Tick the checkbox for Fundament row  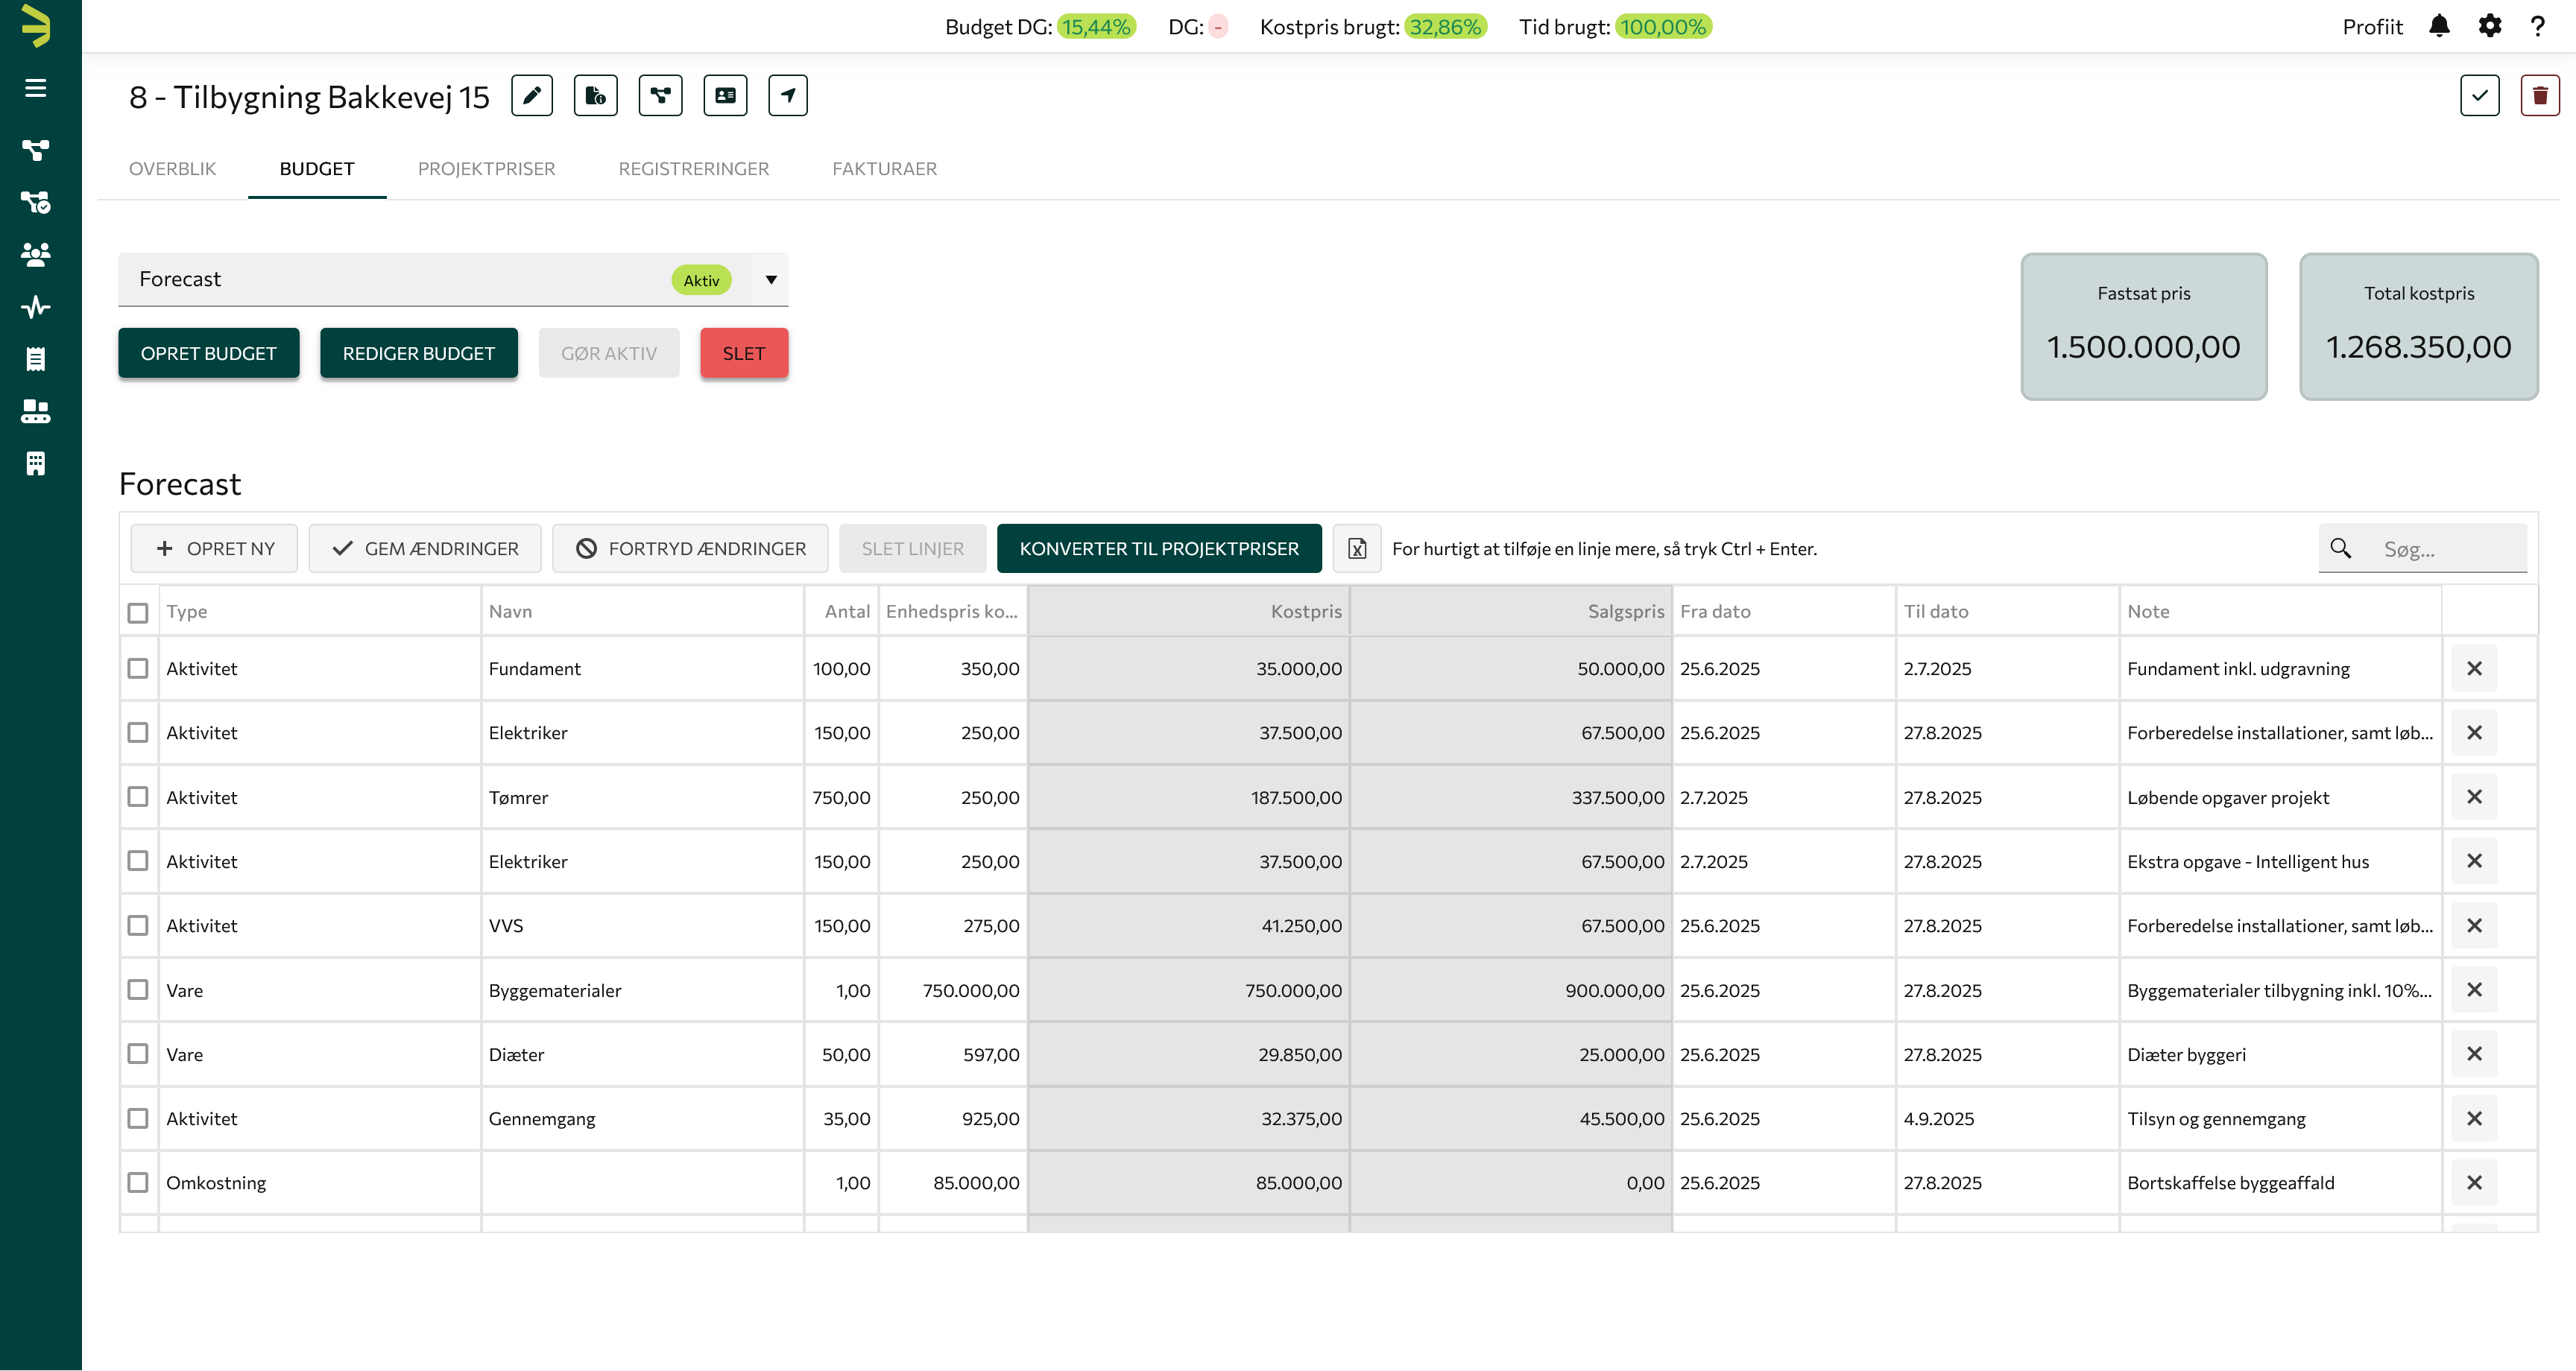(x=138, y=668)
